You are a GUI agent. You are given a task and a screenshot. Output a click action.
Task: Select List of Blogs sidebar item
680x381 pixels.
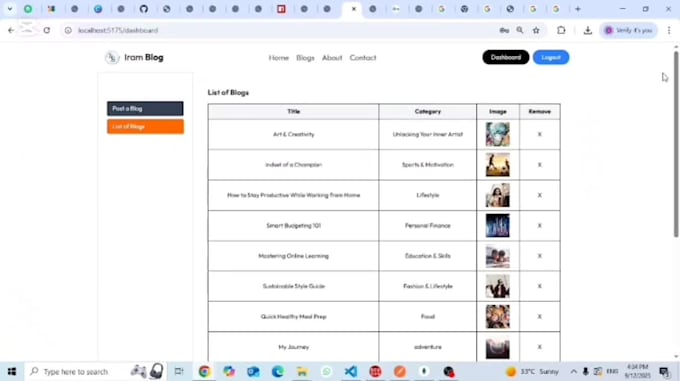click(145, 127)
